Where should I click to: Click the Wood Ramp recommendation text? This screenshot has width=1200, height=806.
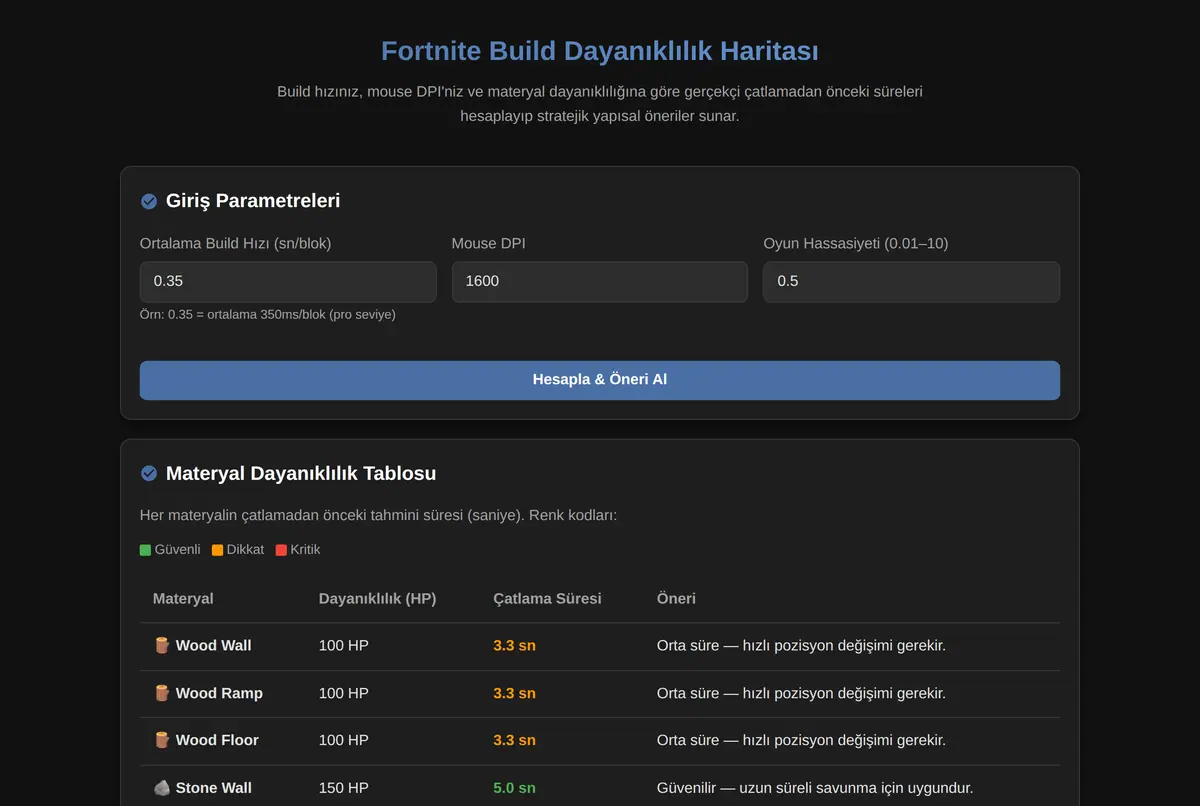pos(801,693)
